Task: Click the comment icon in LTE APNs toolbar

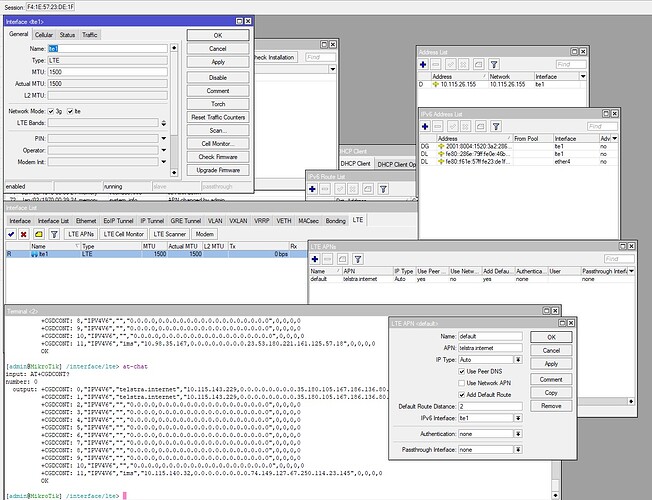Action: (342, 259)
